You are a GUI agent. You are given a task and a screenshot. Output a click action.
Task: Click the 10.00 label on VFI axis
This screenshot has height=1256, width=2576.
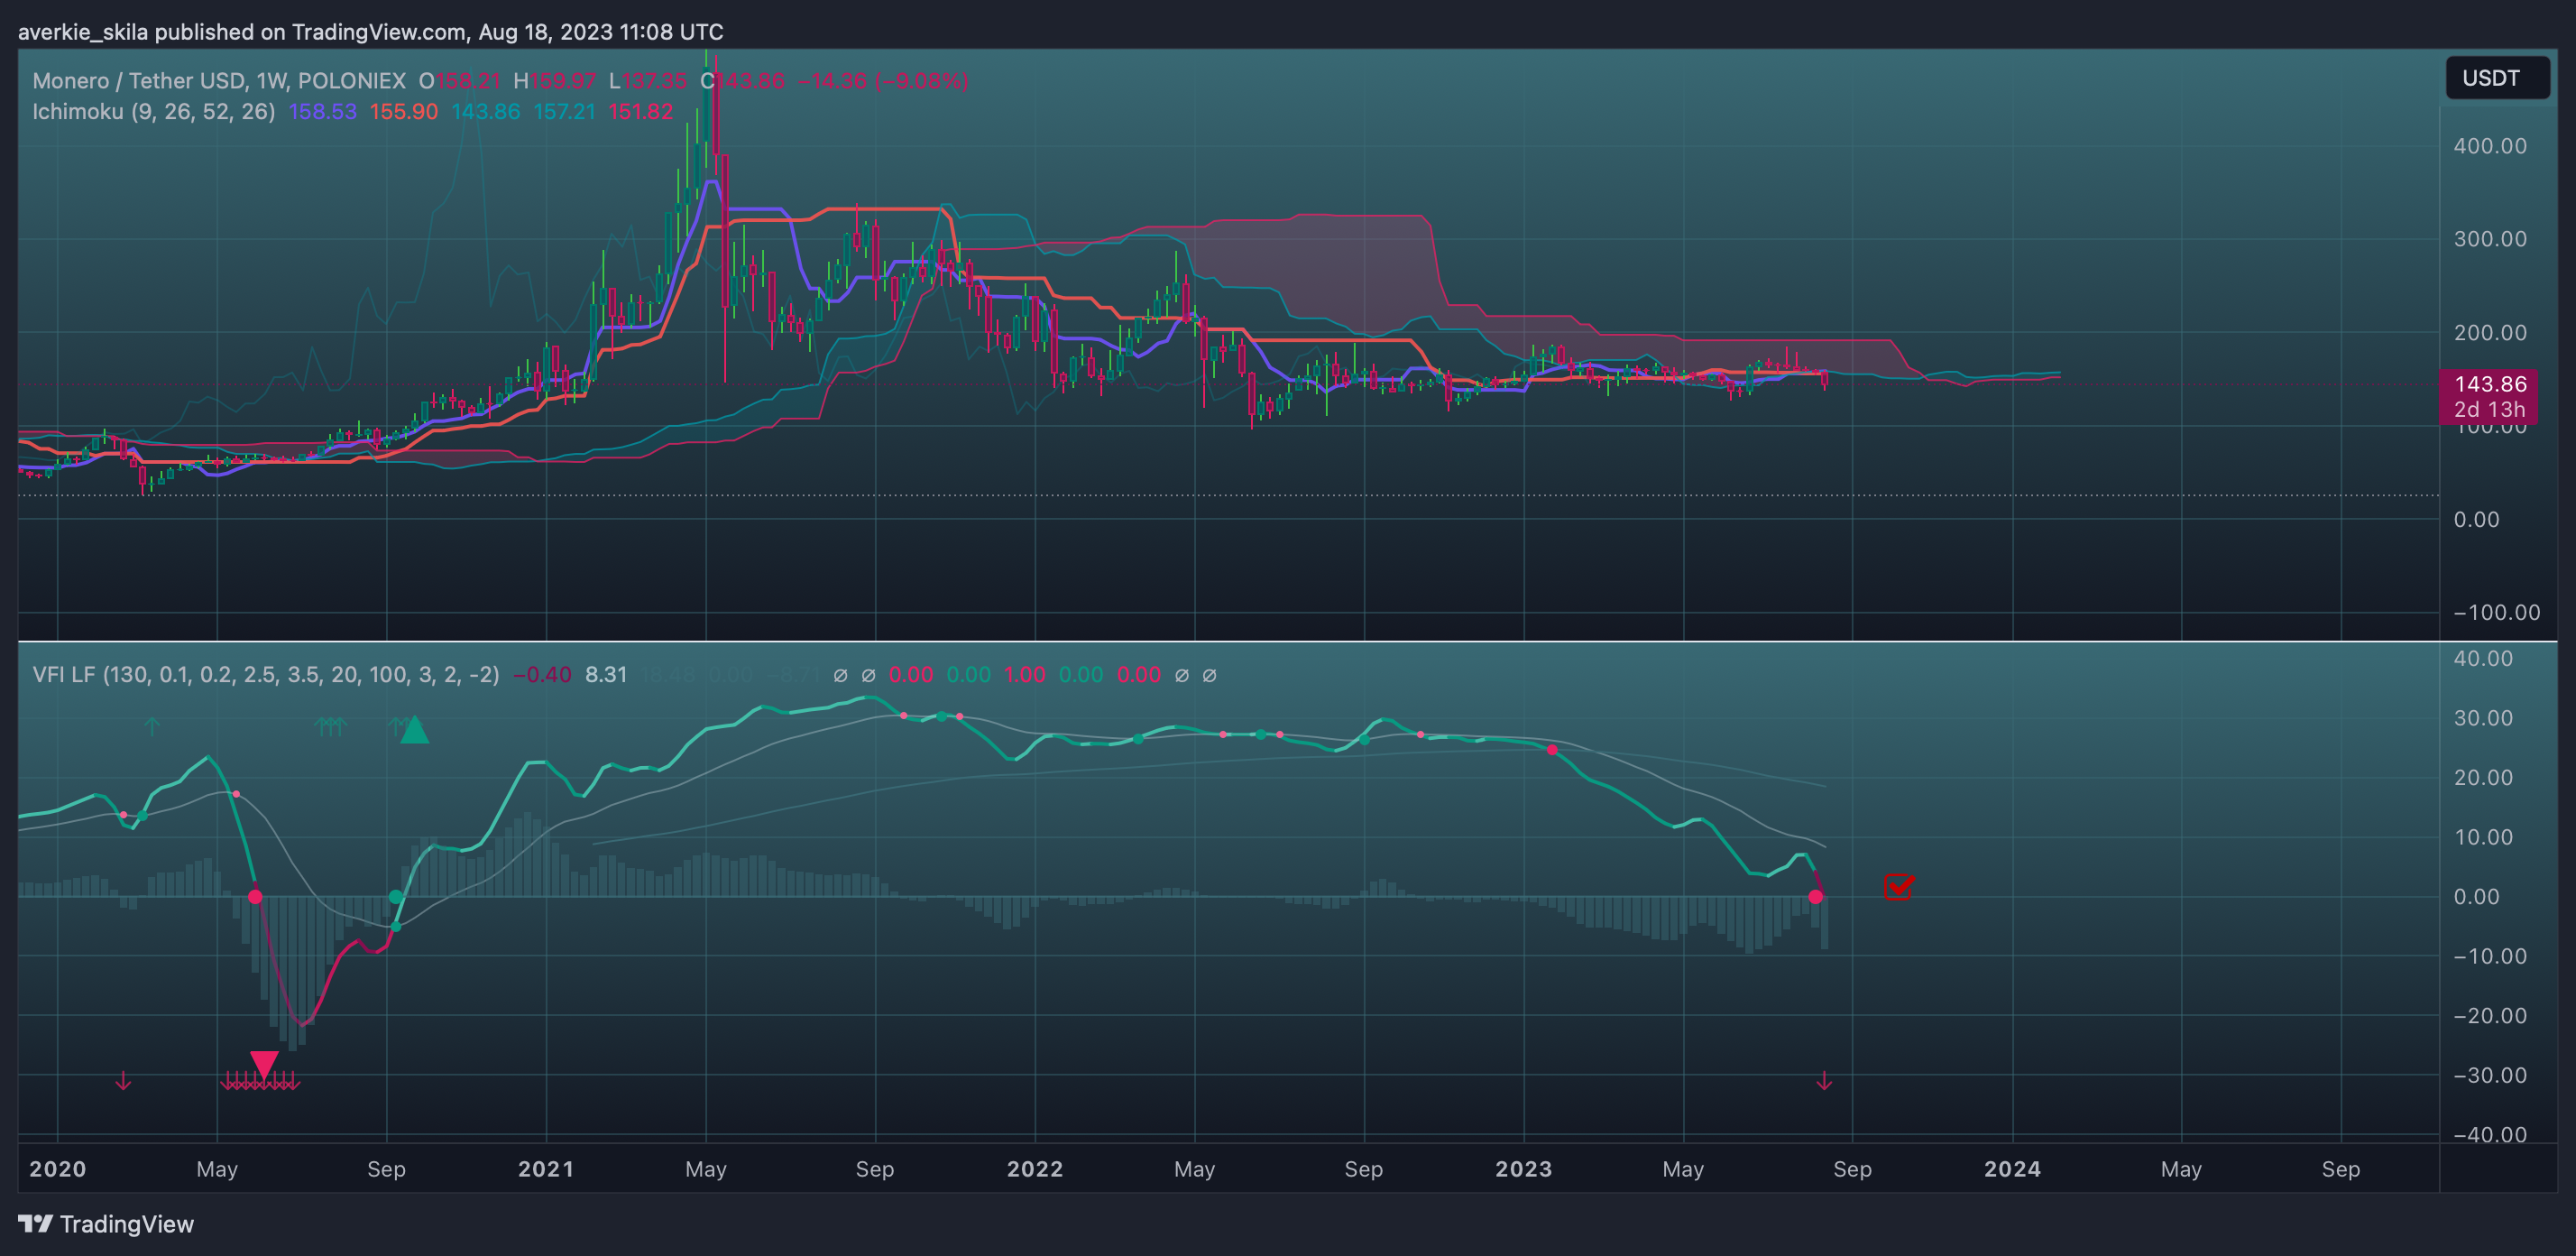click(2483, 837)
